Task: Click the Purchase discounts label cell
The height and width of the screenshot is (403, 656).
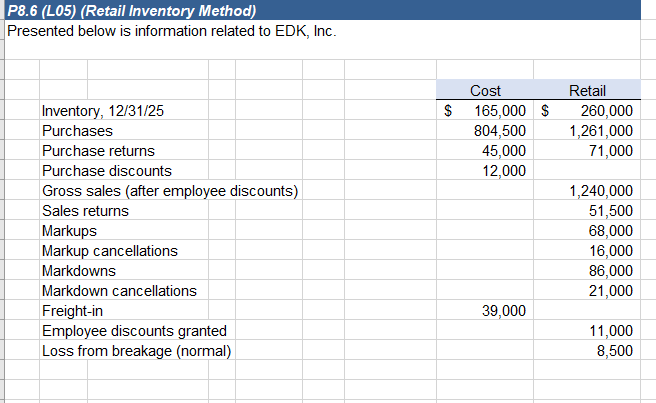Action: 107,171
